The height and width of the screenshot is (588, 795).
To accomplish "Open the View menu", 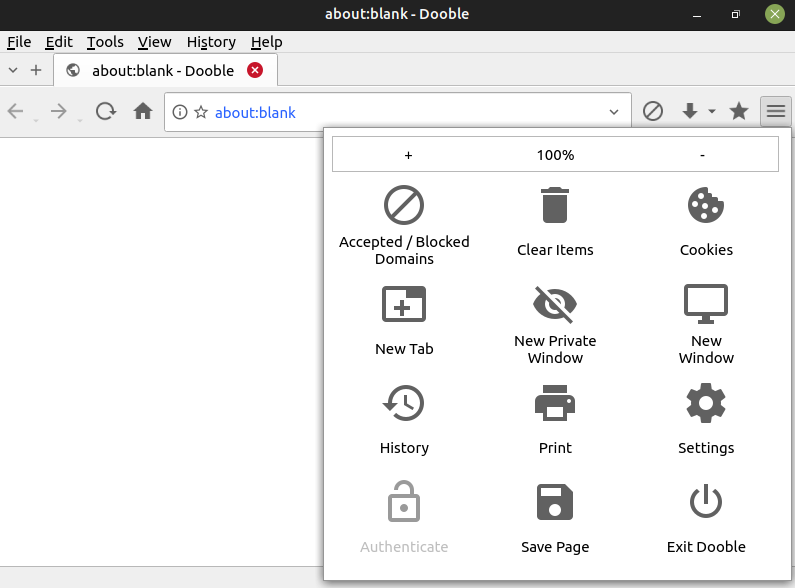I will coord(155,42).
